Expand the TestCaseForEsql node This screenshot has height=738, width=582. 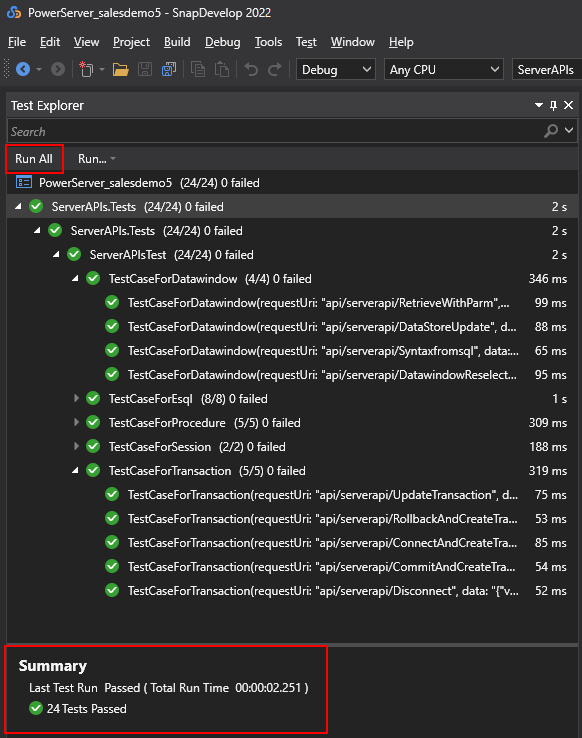(x=76, y=399)
